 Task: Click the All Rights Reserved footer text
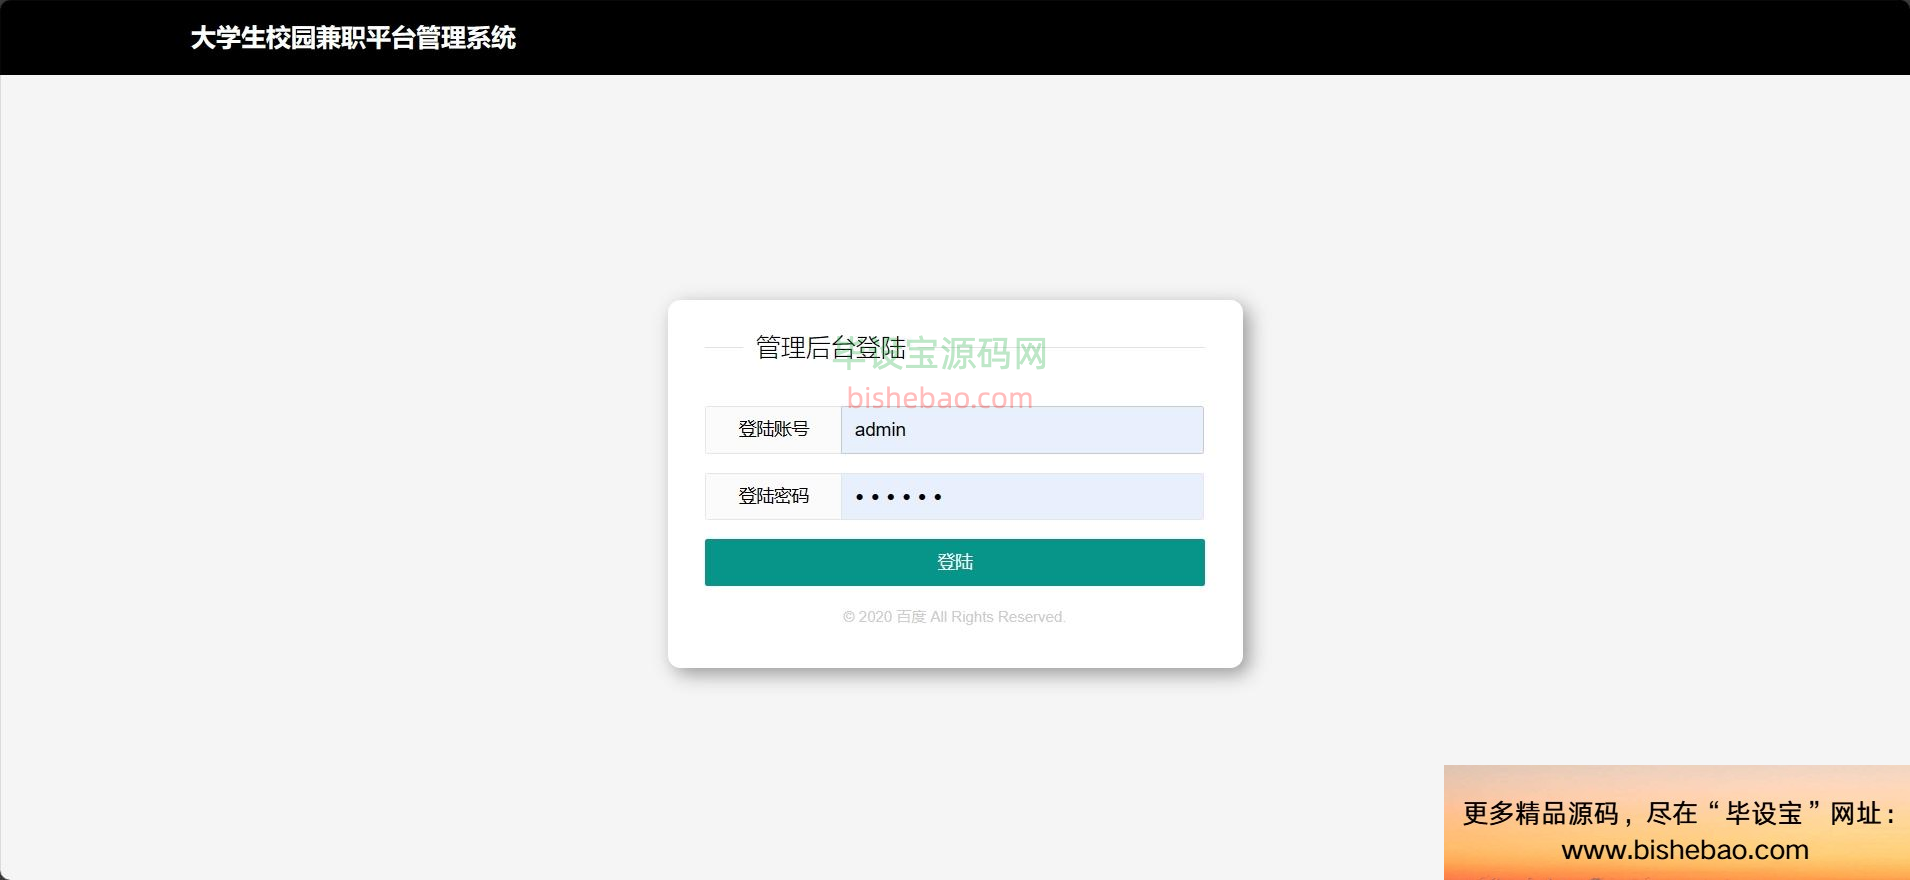point(998,617)
